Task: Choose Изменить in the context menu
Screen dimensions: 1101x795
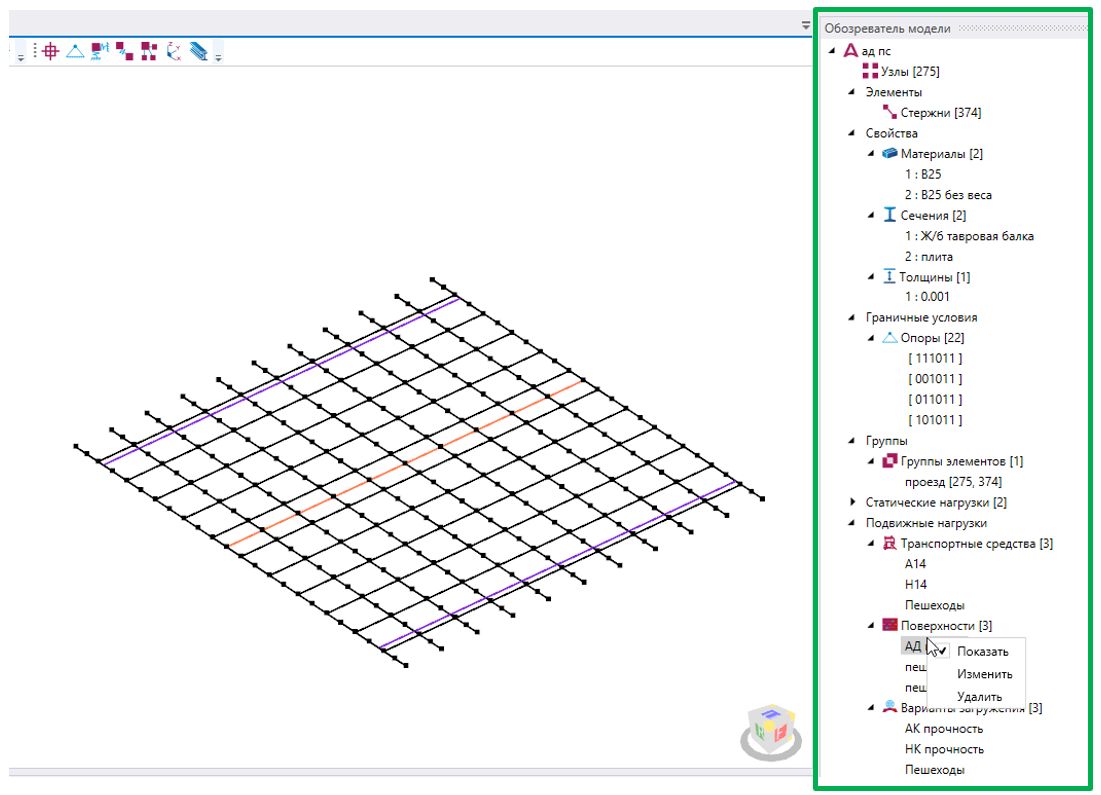Action: click(984, 674)
